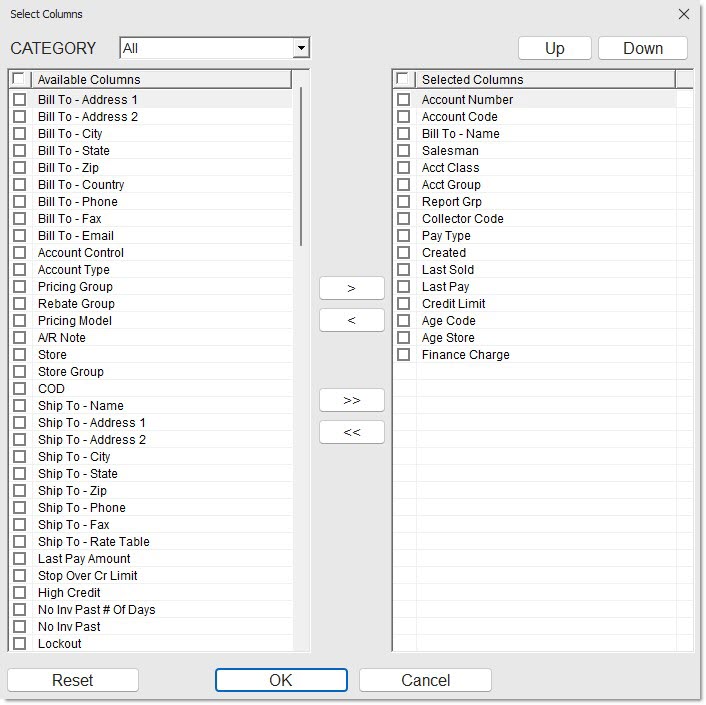Enable the Pricing Group checkbox
The height and width of the screenshot is (705, 706).
click(x=19, y=287)
